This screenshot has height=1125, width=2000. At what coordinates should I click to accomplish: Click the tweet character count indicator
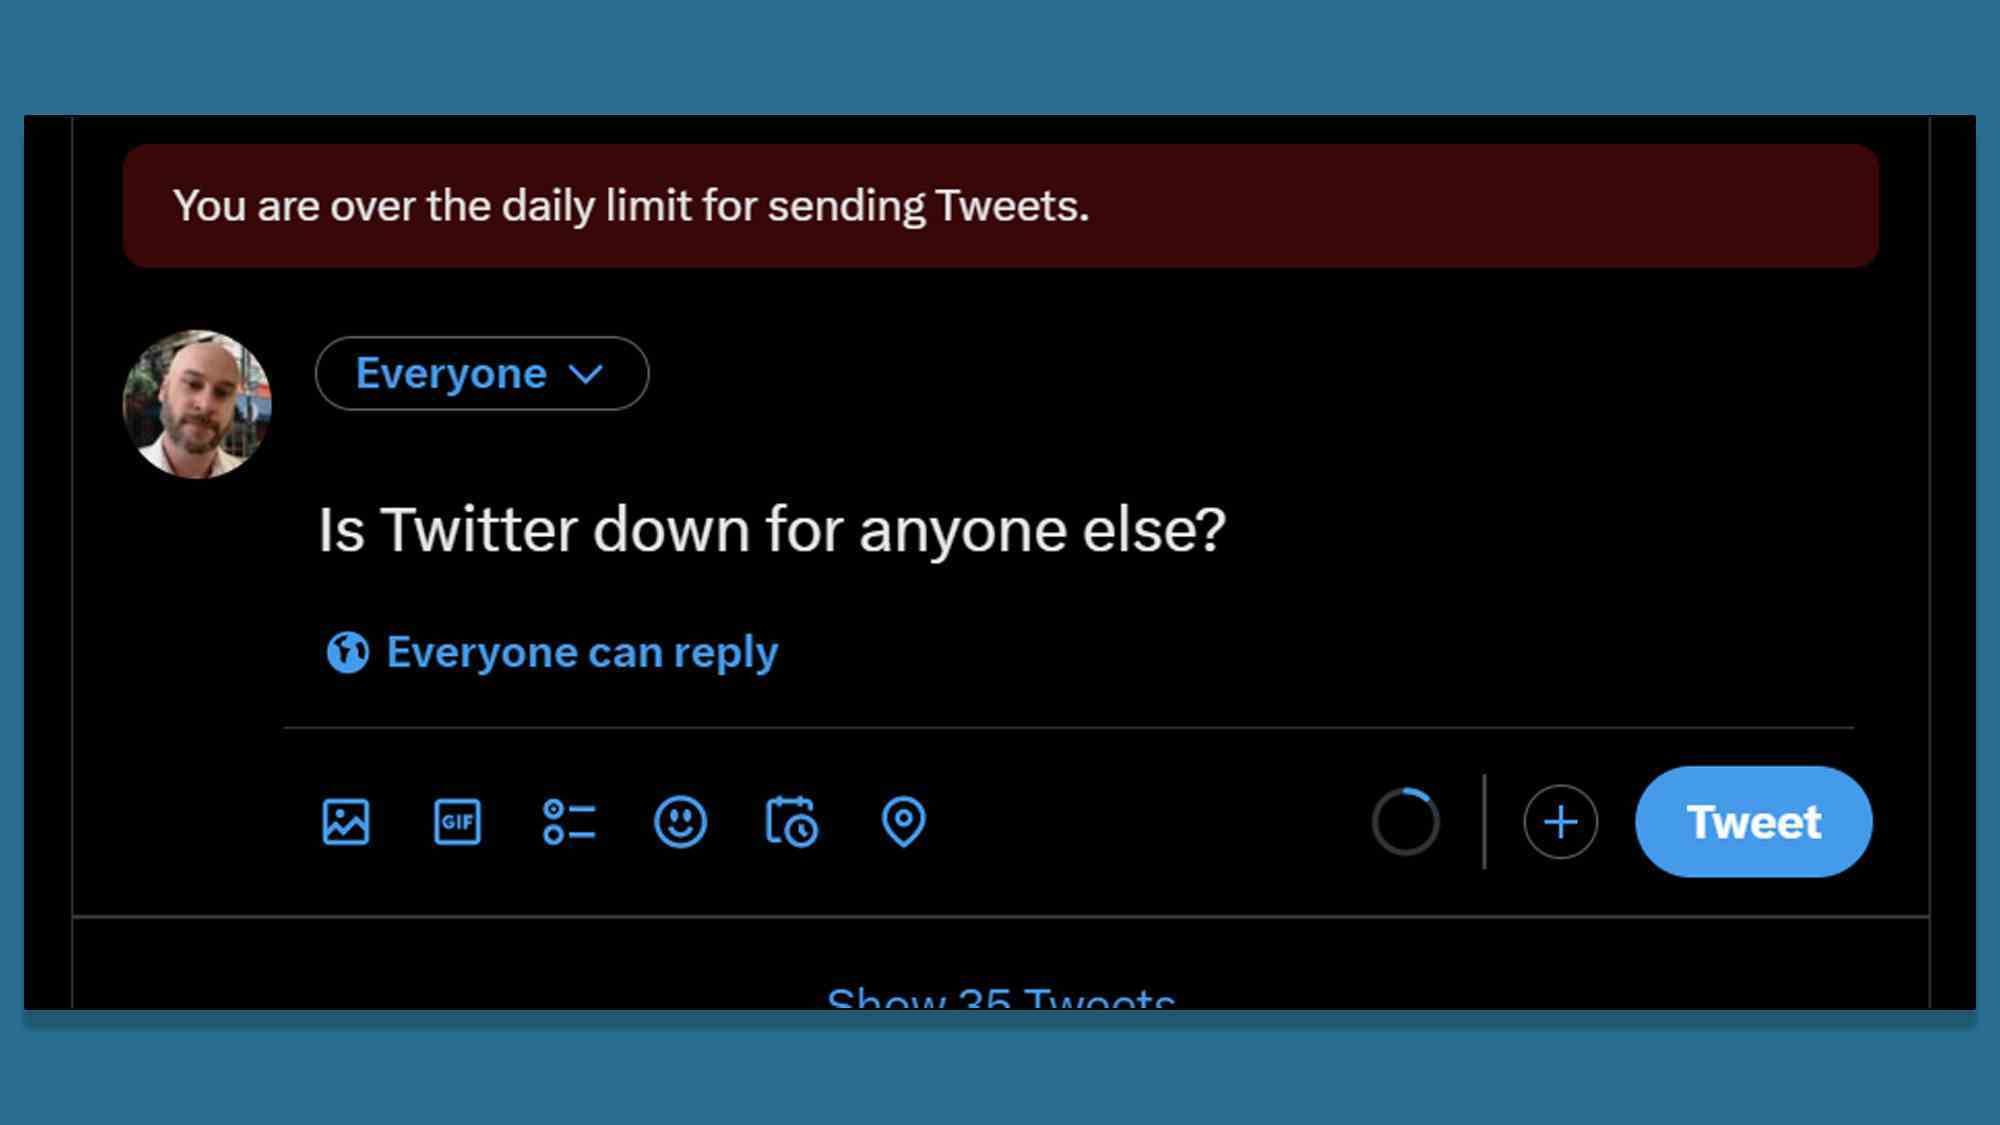pyautogui.click(x=1404, y=821)
